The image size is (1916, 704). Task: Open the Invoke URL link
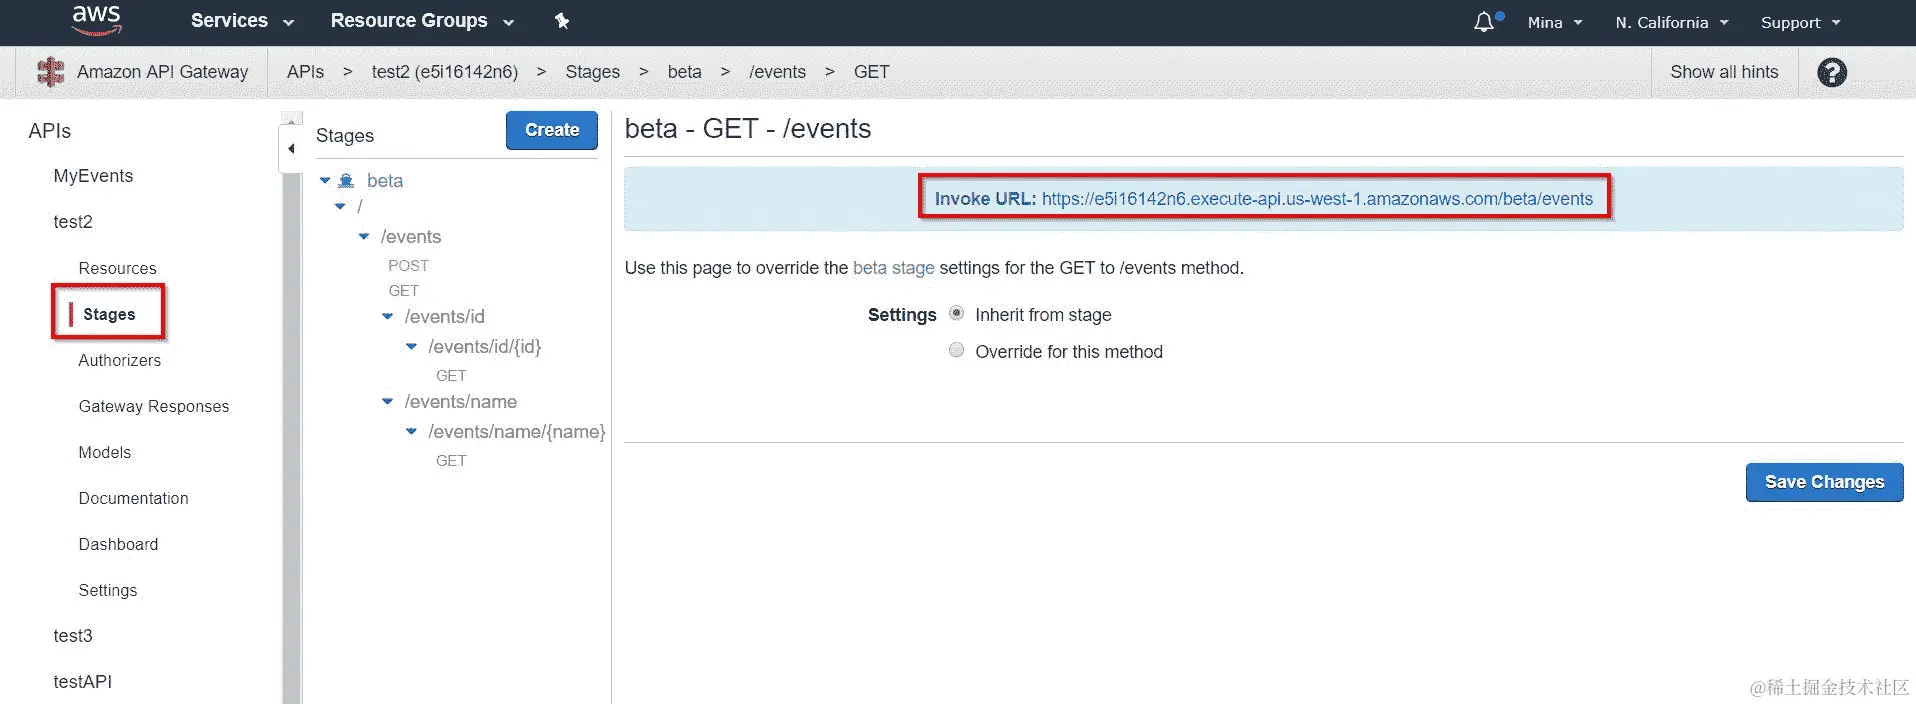point(1316,199)
